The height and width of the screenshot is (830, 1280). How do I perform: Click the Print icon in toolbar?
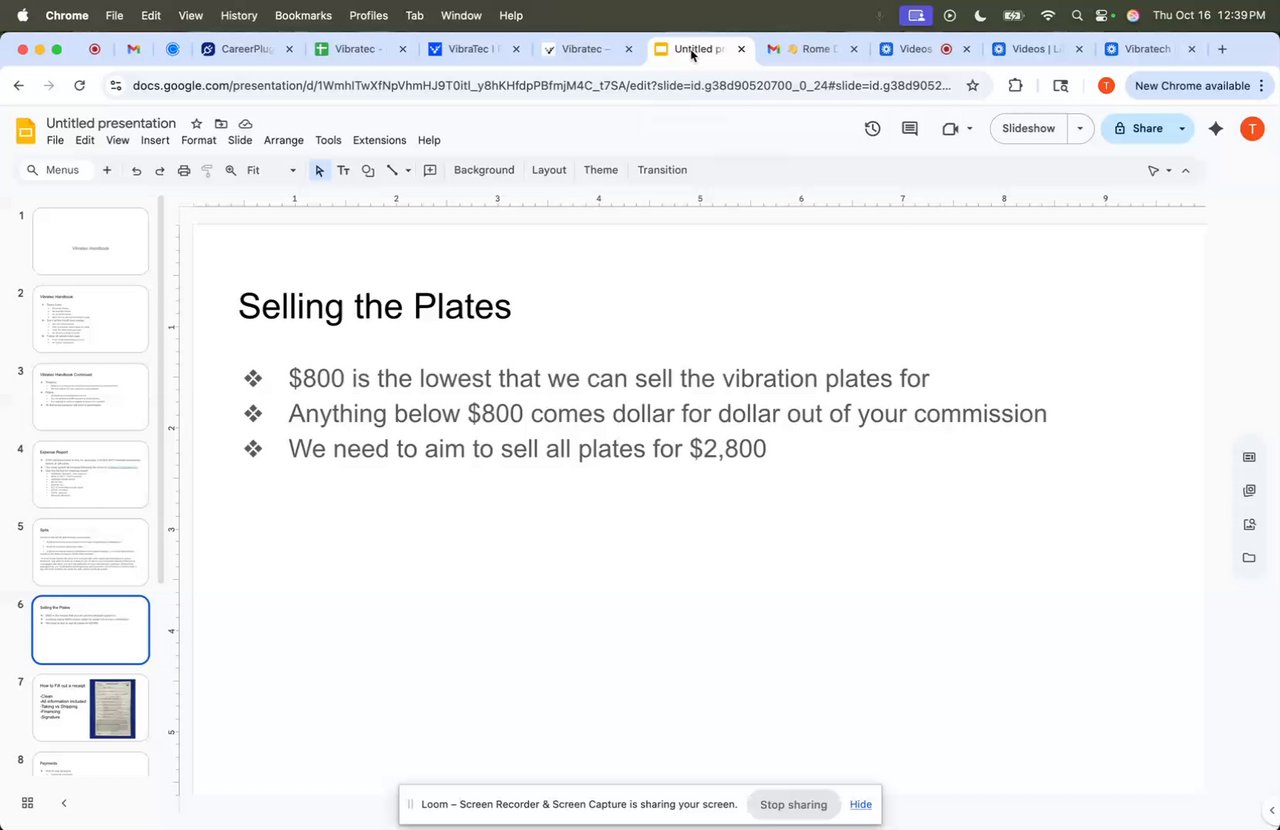pyautogui.click(x=184, y=171)
